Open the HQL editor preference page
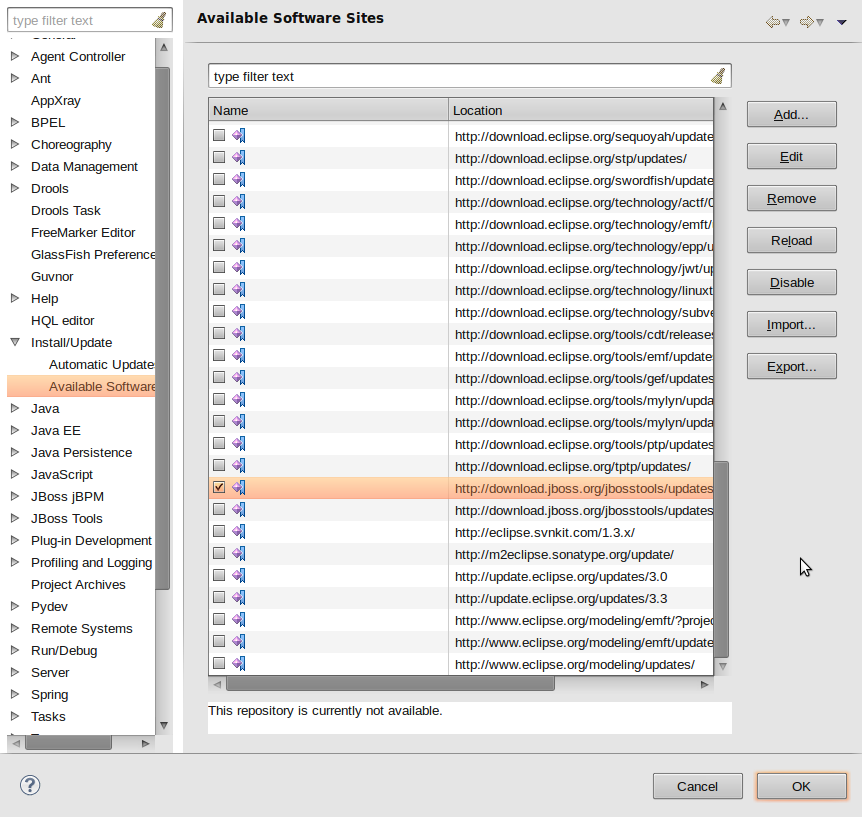This screenshot has width=862, height=817. (63, 321)
